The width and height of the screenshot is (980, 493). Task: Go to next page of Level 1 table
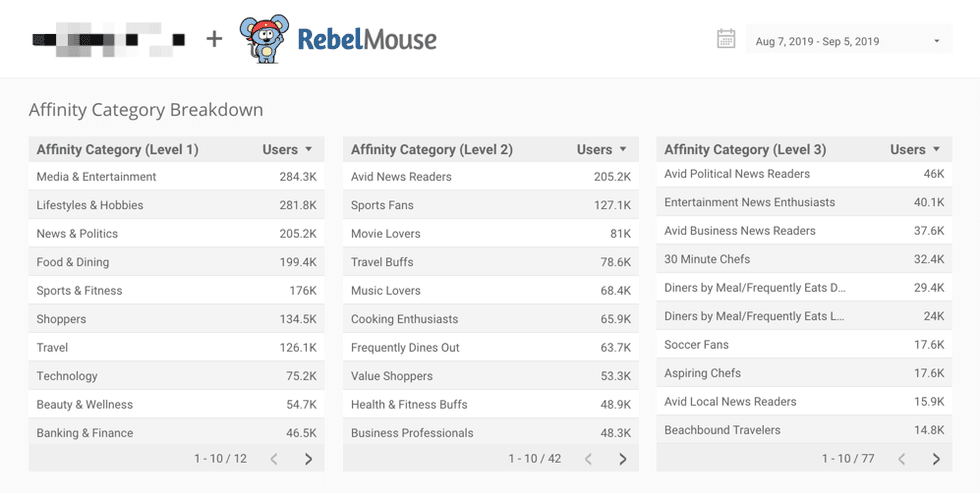click(308, 459)
